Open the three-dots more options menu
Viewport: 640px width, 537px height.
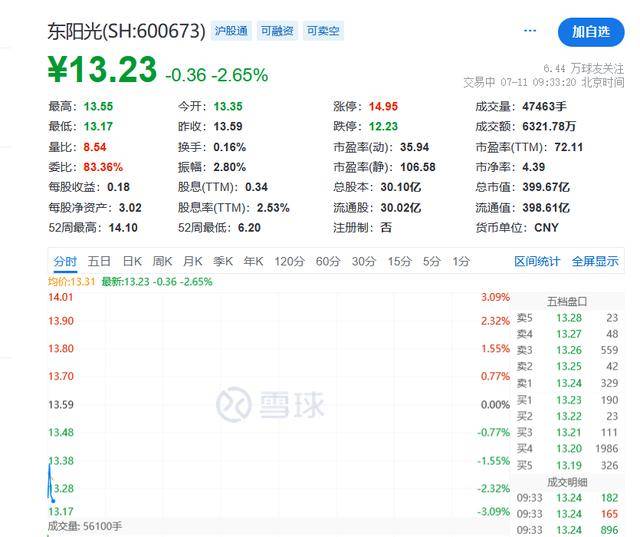tap(530, 31)
